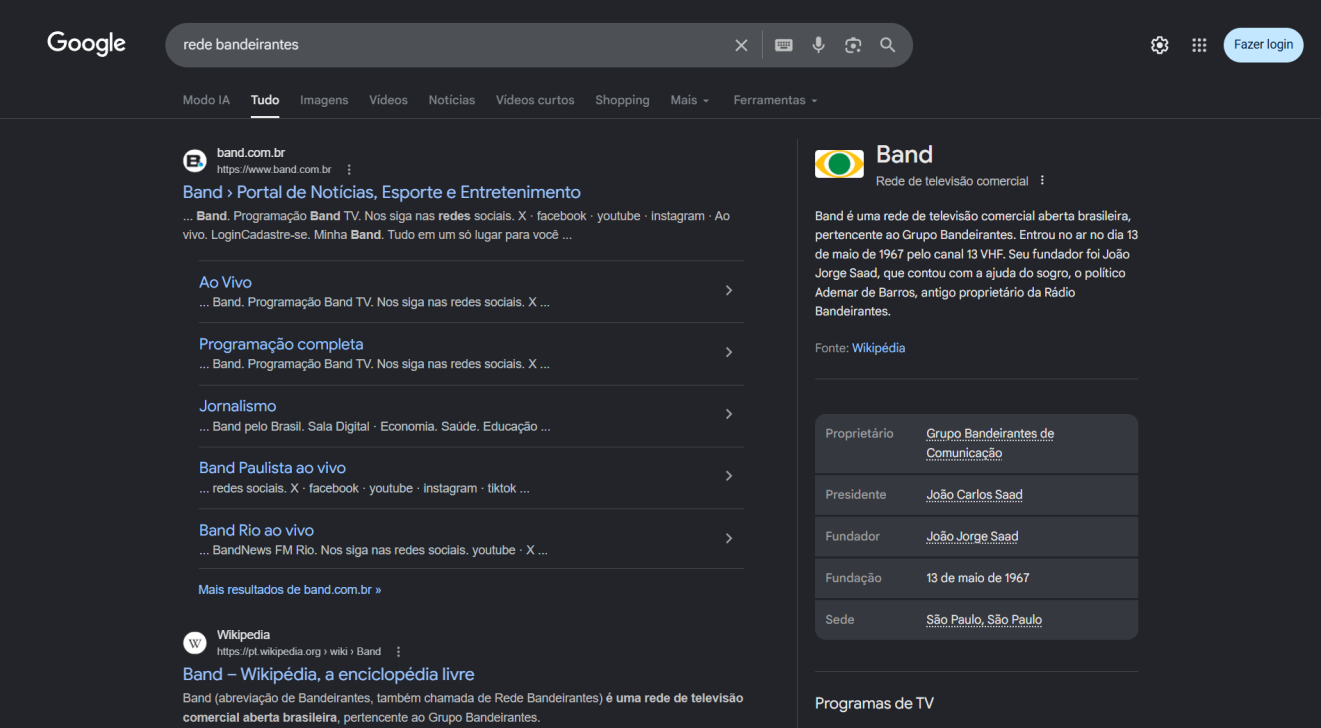Viewport: 1321px width, 728px height.
Task: Open the Programação completa sitelink
Action: coord(281,344)
